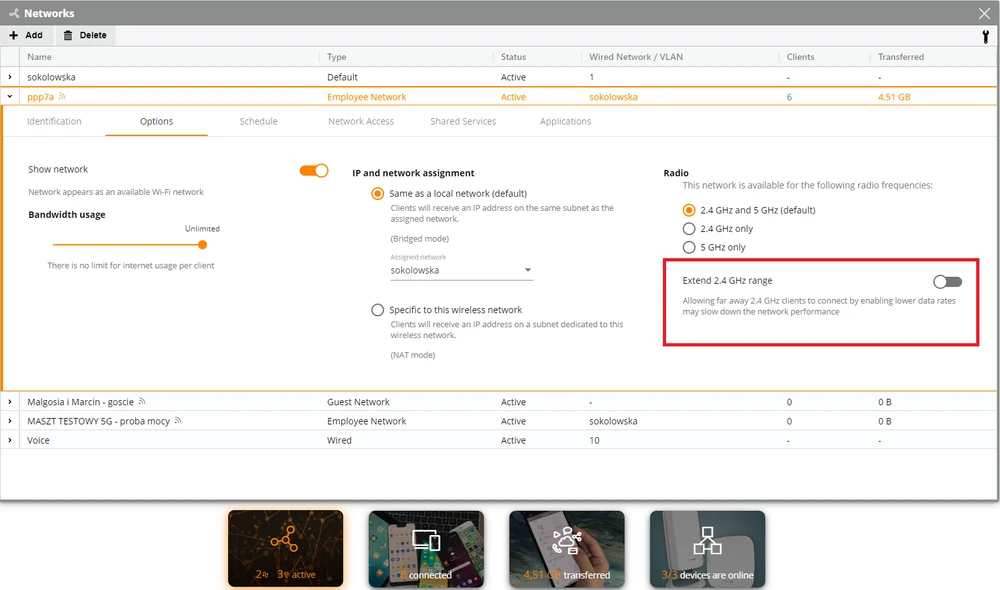
Task: Turn off the Show network toggle
Action: (314, 171)
